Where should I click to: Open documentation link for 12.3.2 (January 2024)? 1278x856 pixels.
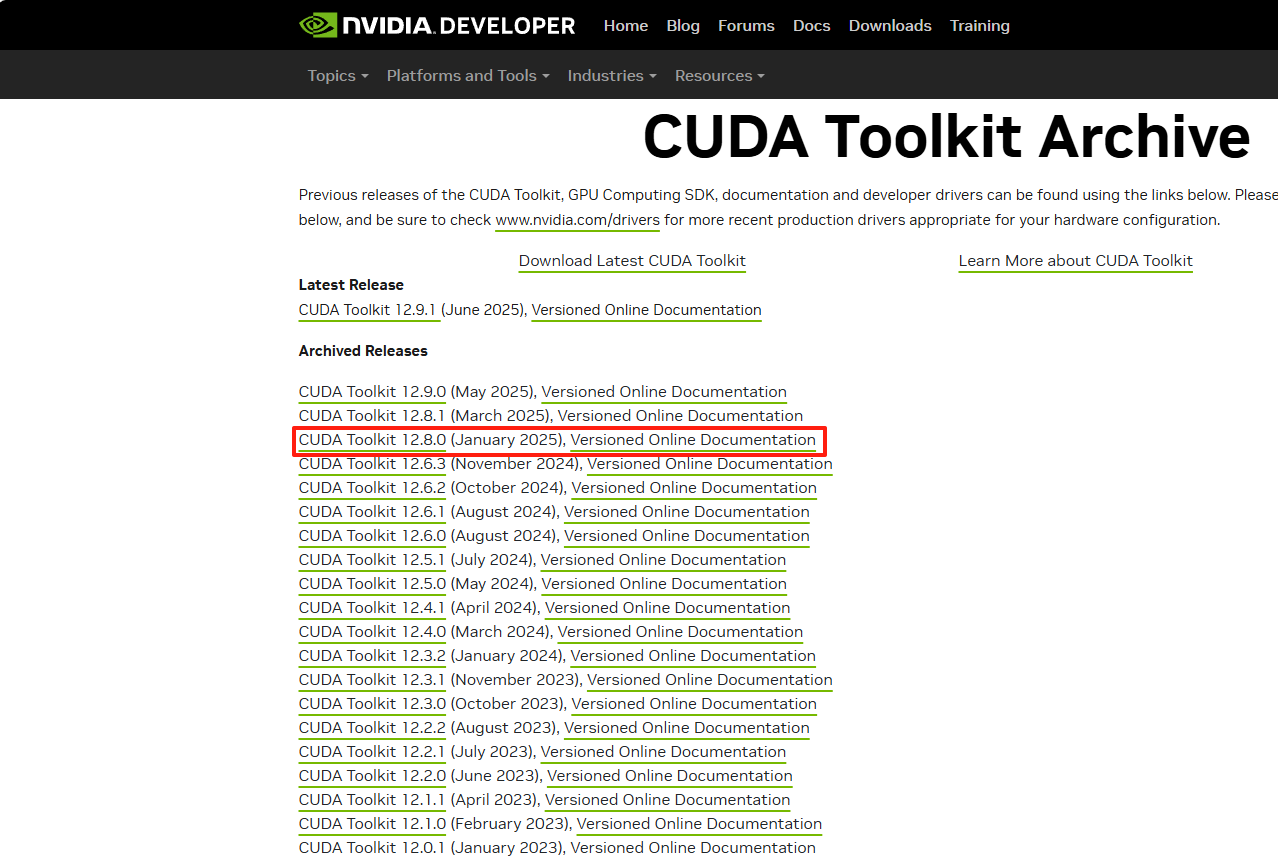[693, 656]
